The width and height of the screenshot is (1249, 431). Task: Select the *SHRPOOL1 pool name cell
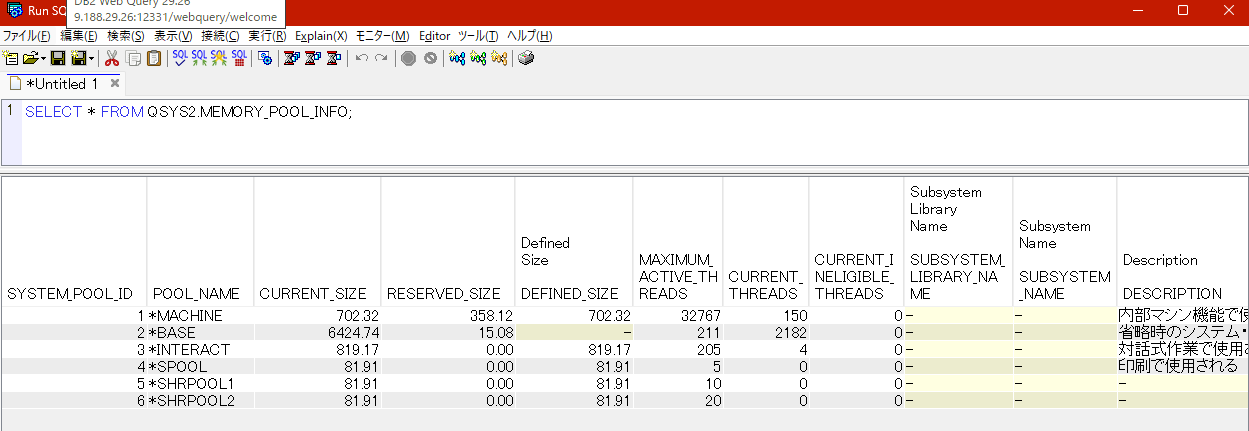[x=200, y=383]
